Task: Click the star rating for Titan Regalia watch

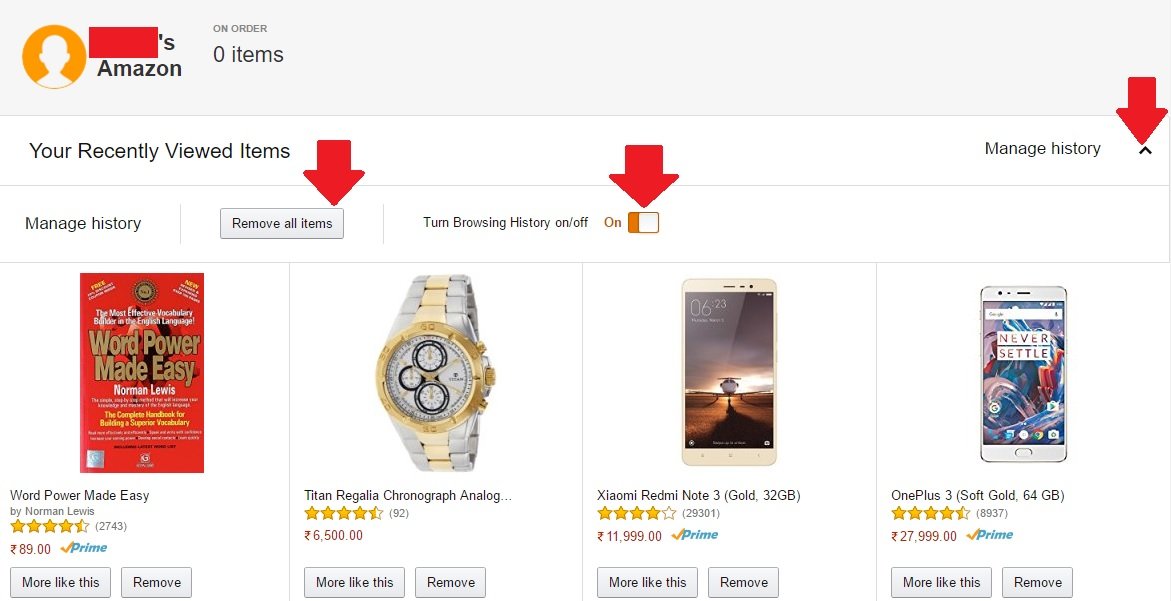Action: 344,513
